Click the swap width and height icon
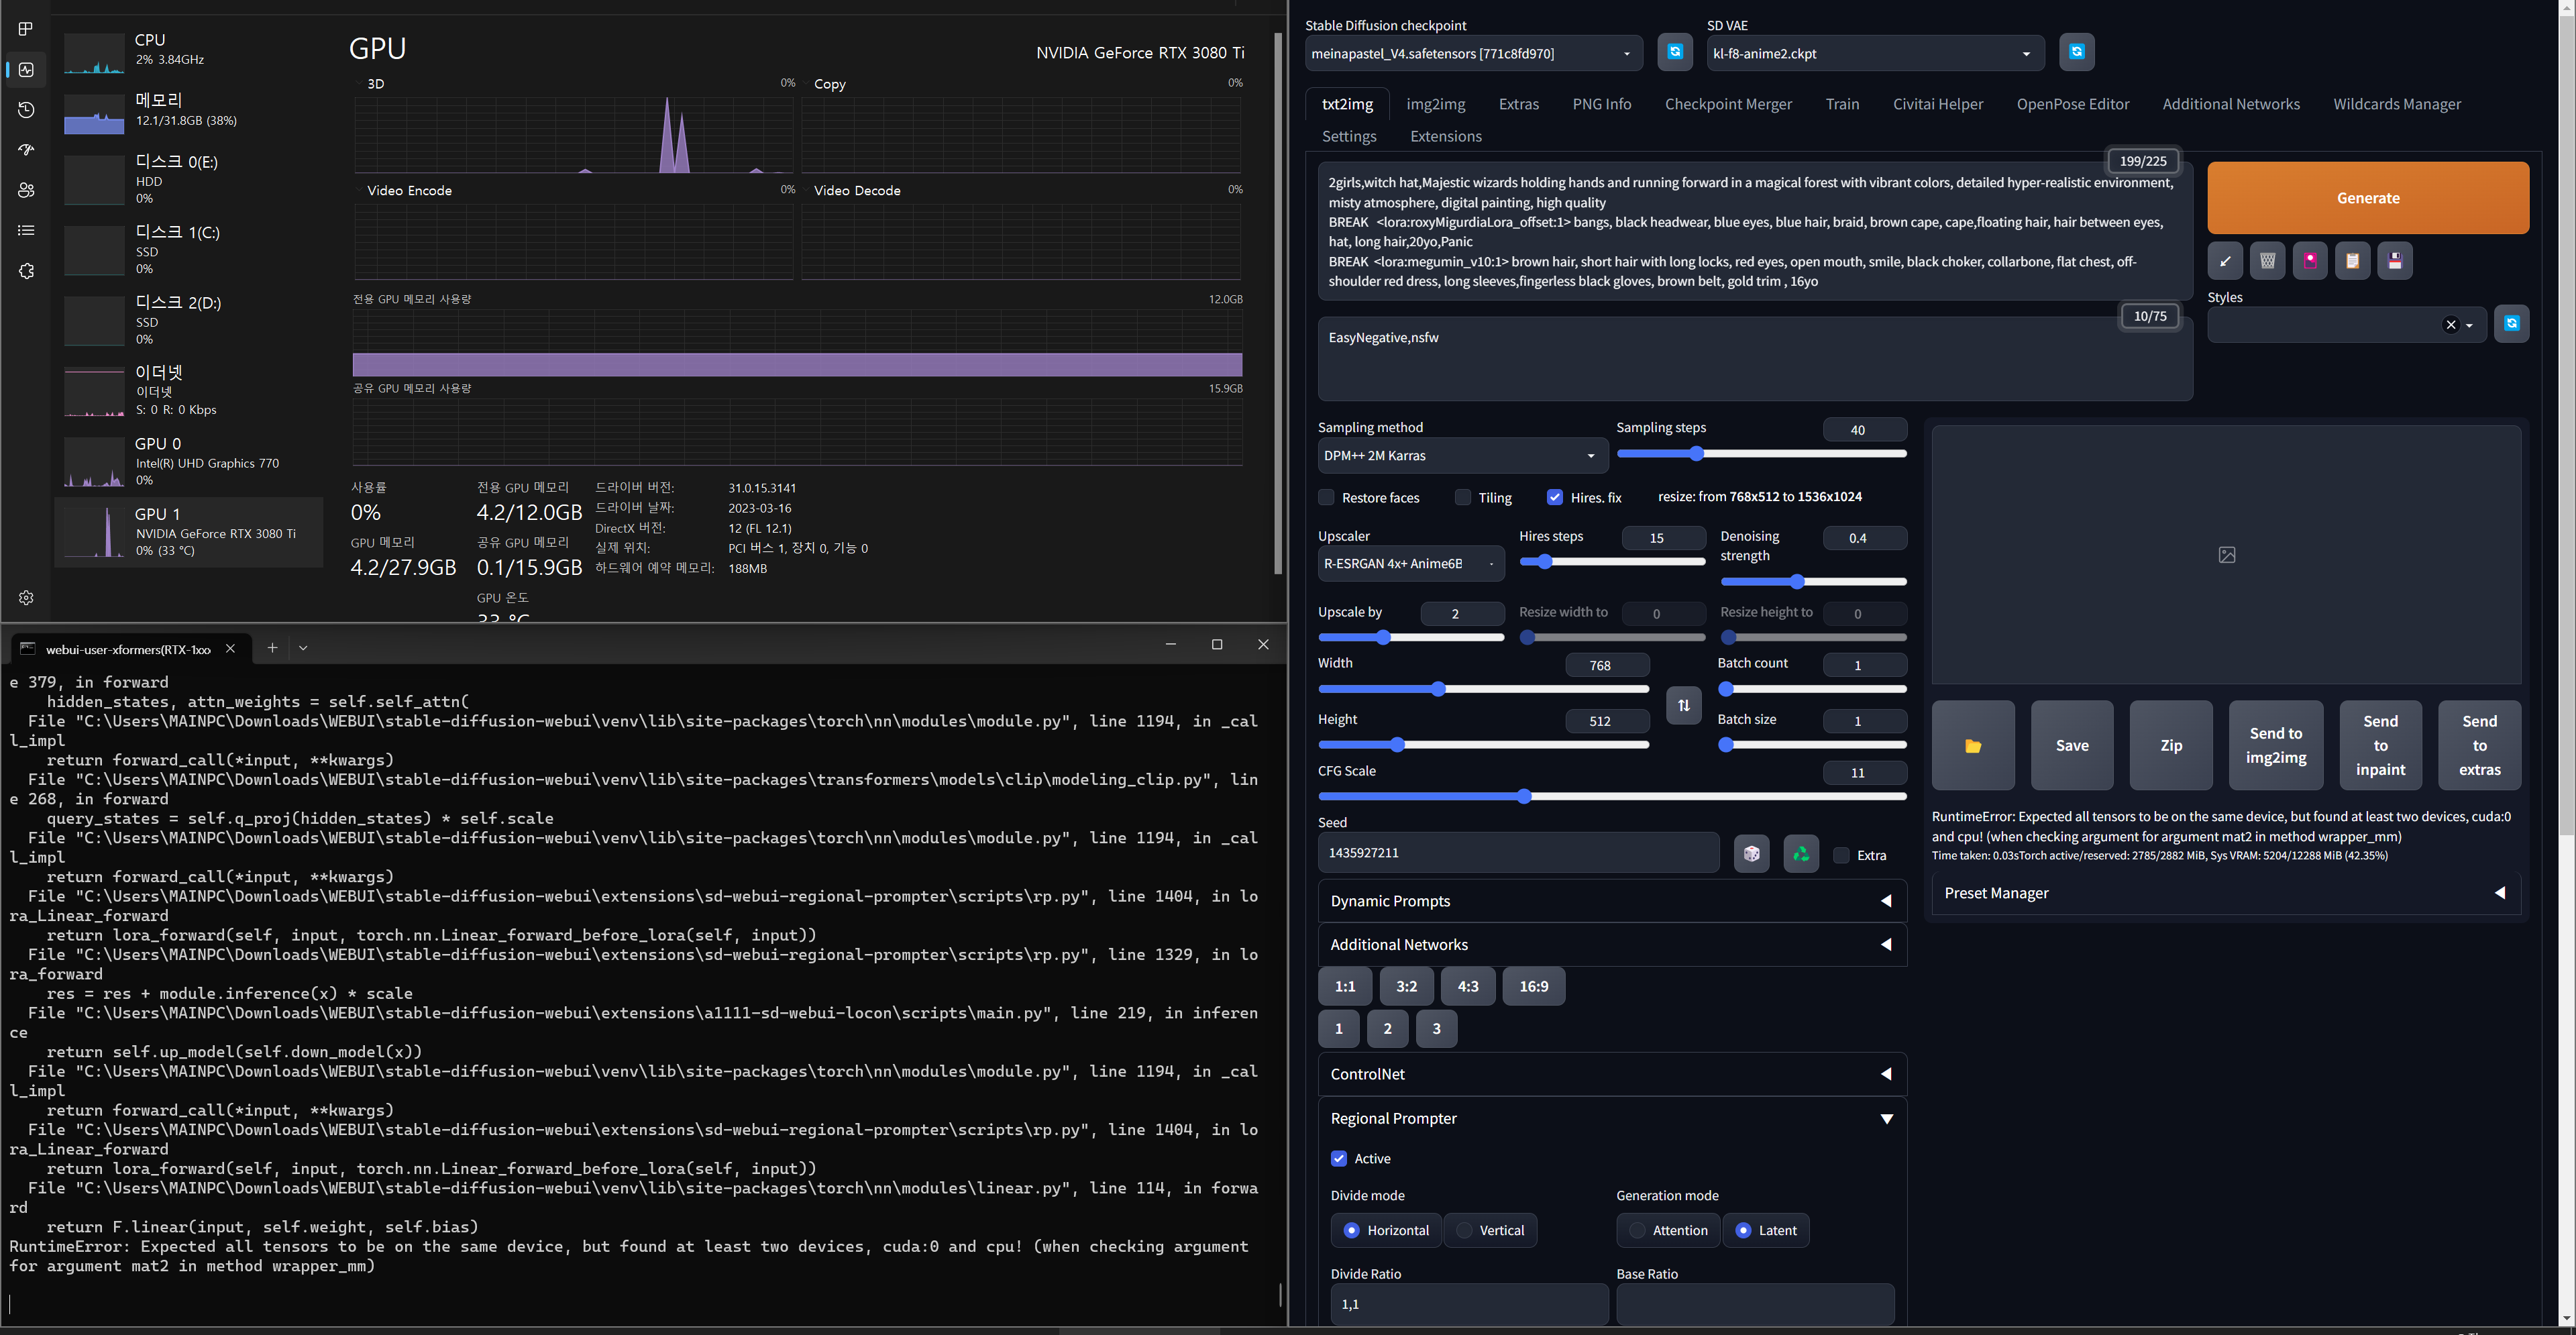Viewport: 2576px width, 1335px height. click(x=1683, y=705)
